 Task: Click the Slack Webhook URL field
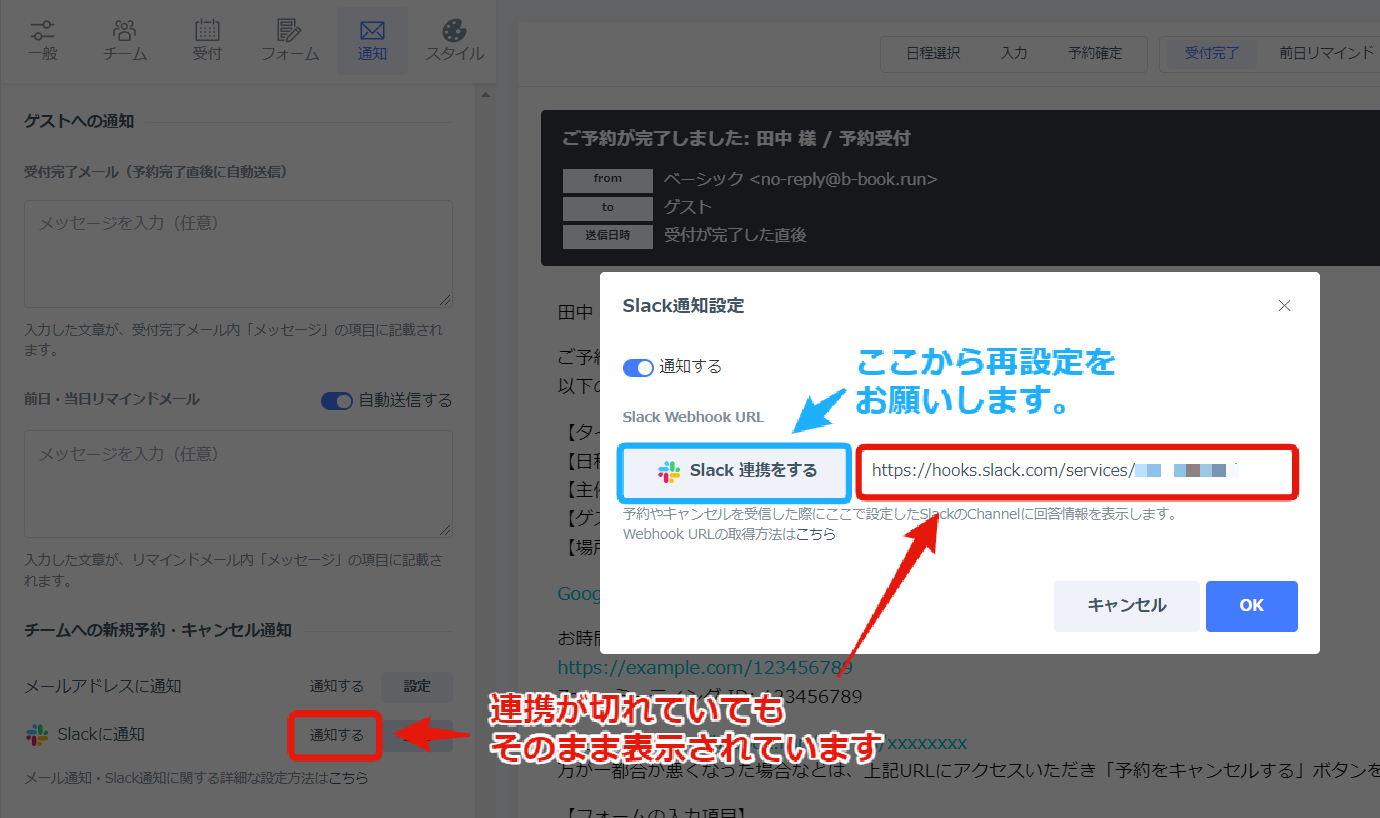point(1077,471)
